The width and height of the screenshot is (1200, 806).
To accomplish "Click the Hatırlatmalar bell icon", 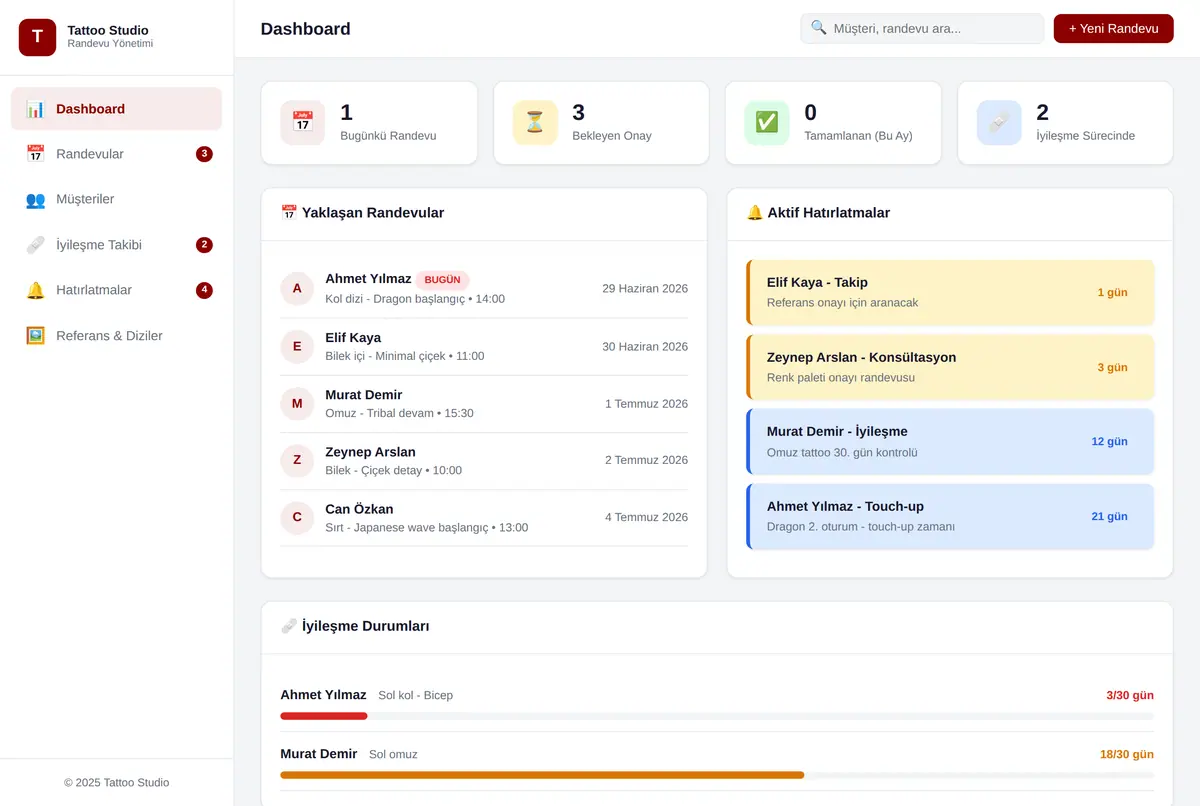I will [35, 290].
